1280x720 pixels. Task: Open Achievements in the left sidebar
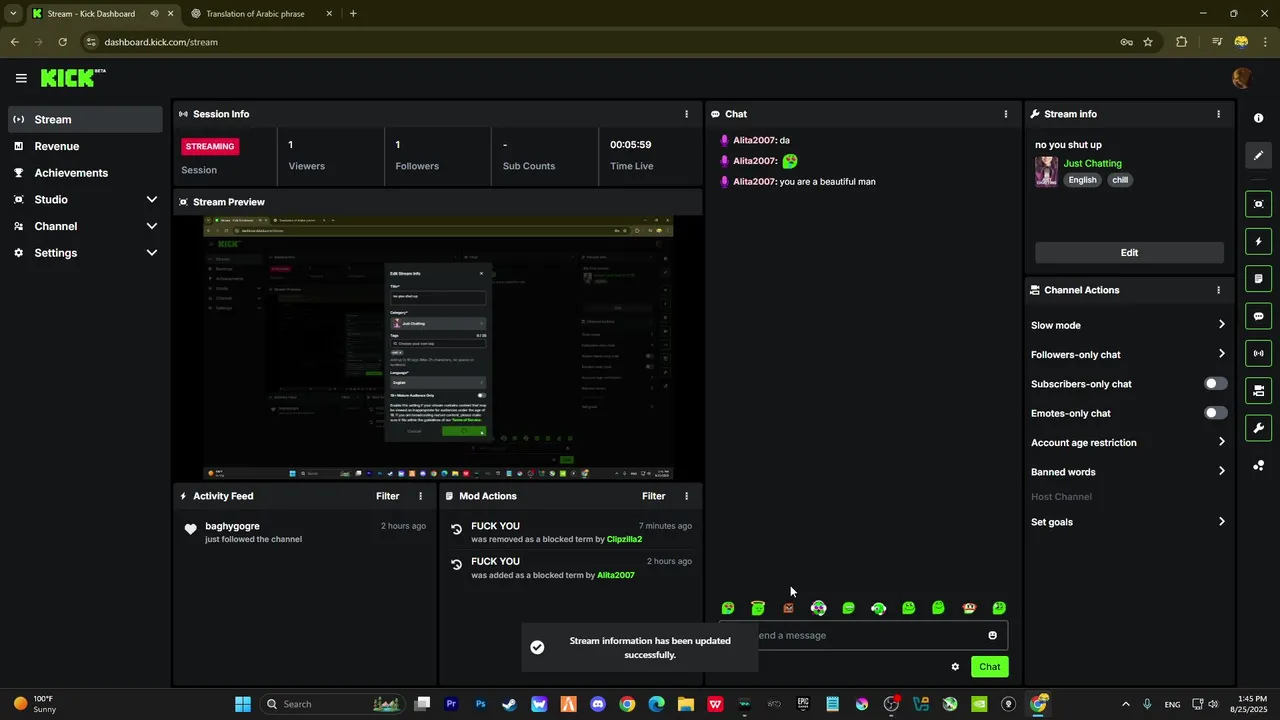[x=85, y=173]
